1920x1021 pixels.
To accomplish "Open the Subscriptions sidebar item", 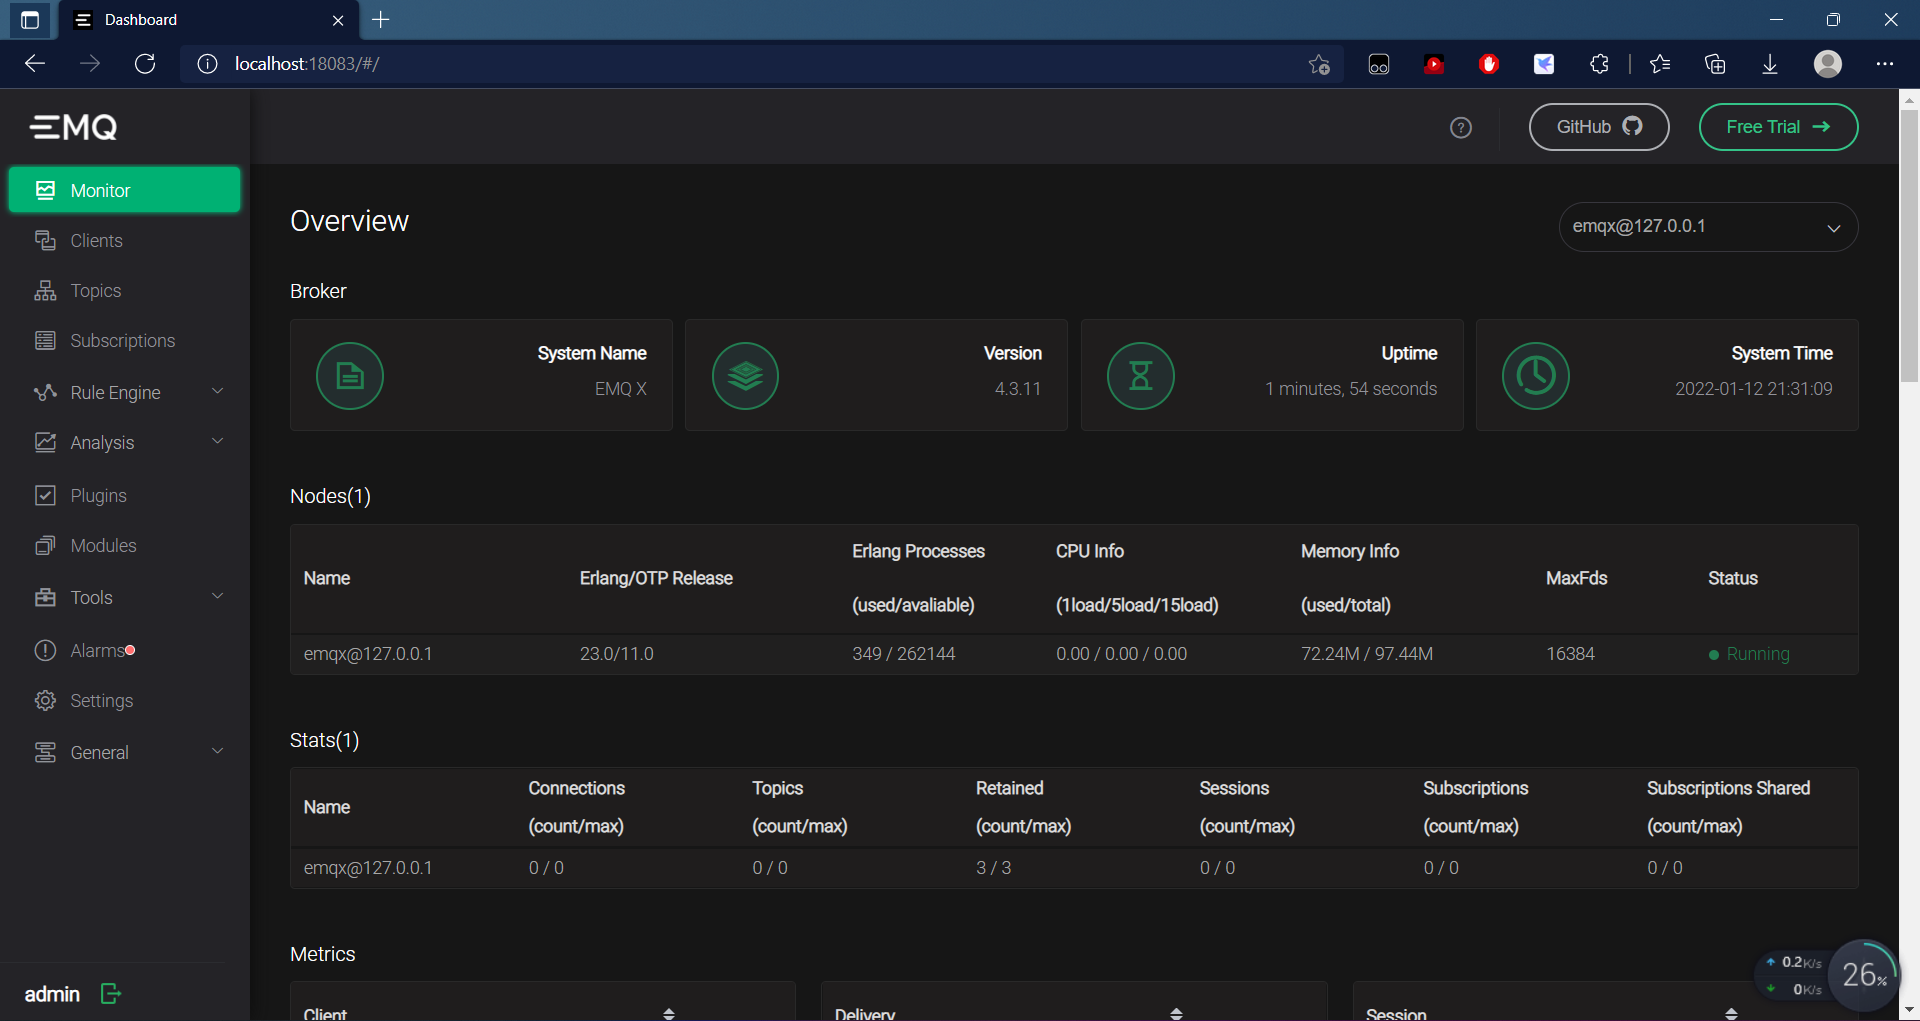I will point(124,341).
